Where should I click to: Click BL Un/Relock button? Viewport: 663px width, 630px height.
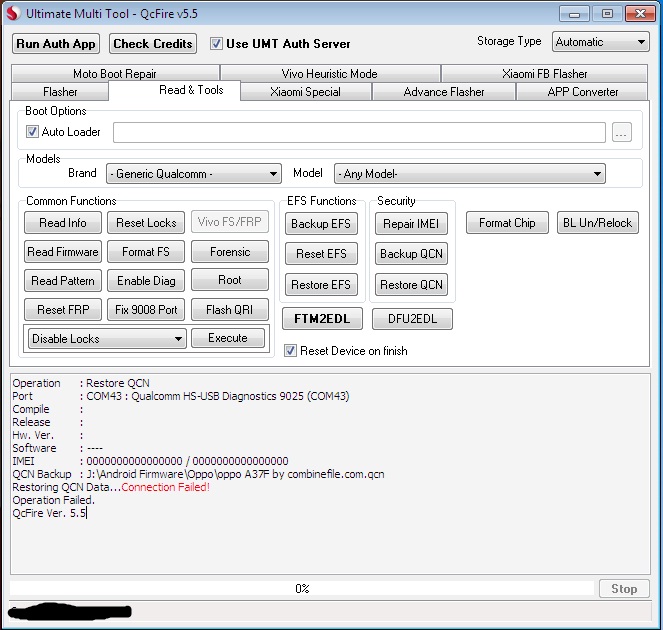597,222
